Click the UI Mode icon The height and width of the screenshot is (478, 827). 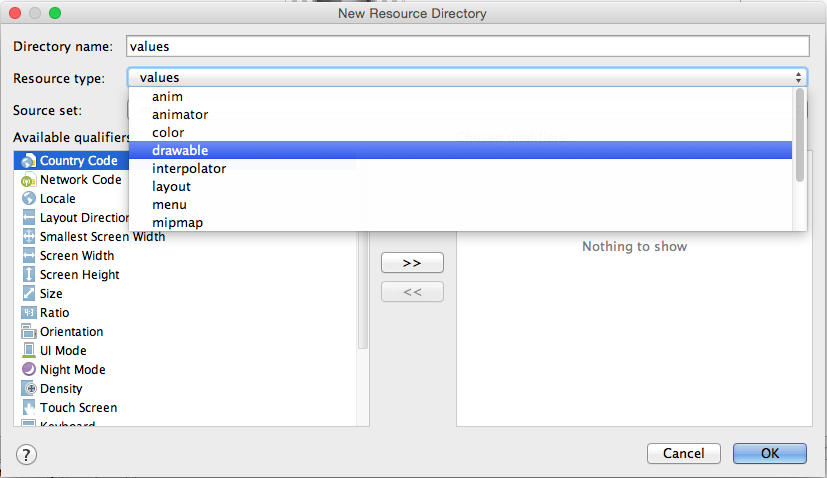(28, 351)
